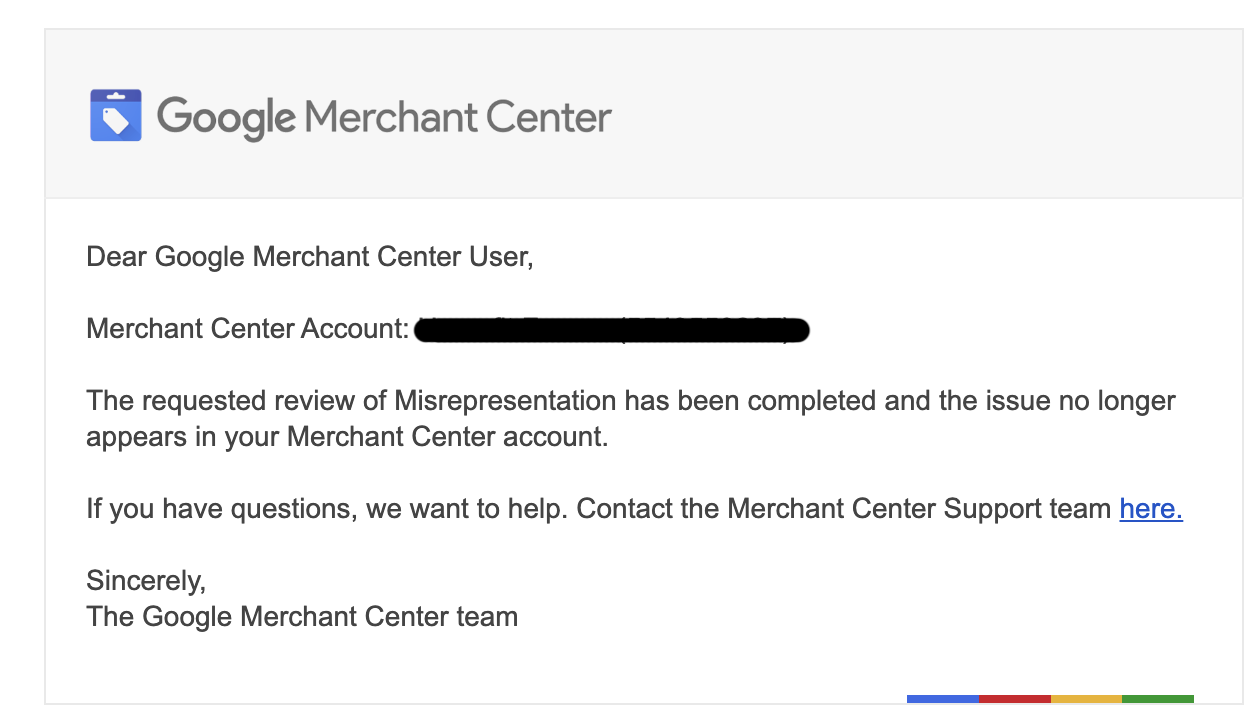Click the "Sincerely," closing line

pos(146,581)
